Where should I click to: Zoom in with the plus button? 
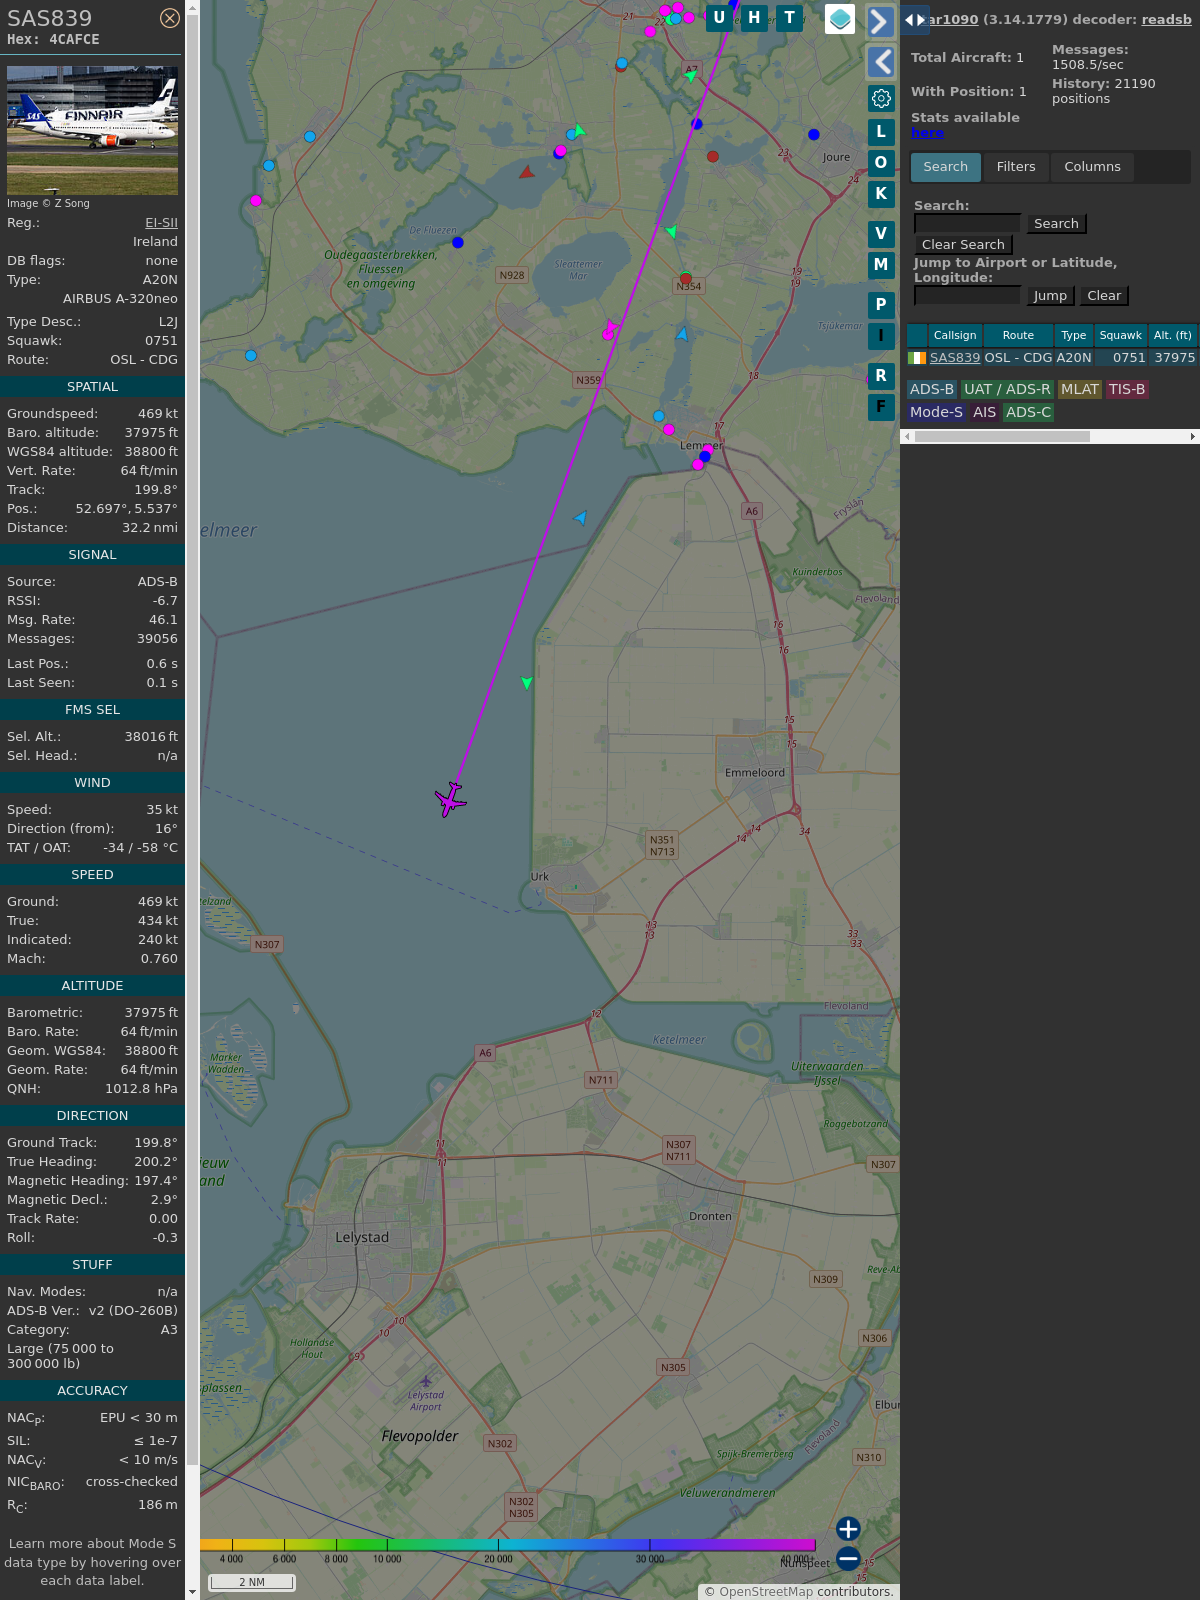848,1529
